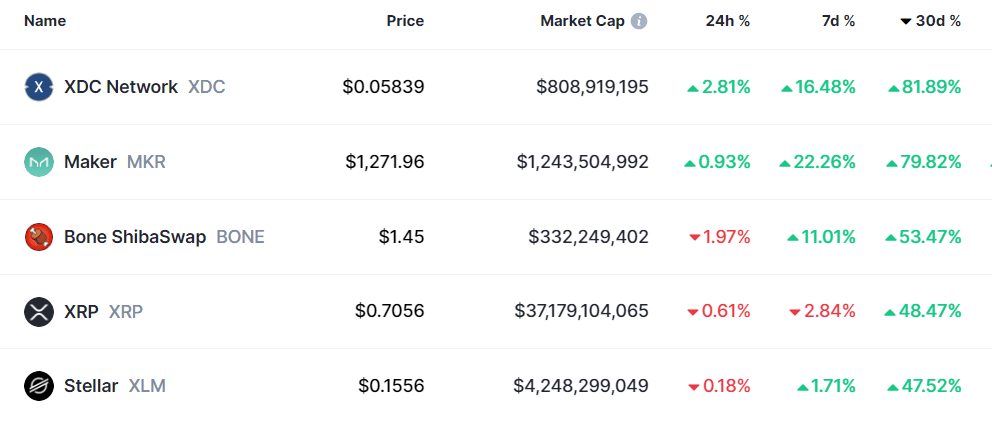The width and height of the screenshot is (992, 421).
Task: Click the Bone ShibaSwap coin logo
Action: [x=39, y=237]
